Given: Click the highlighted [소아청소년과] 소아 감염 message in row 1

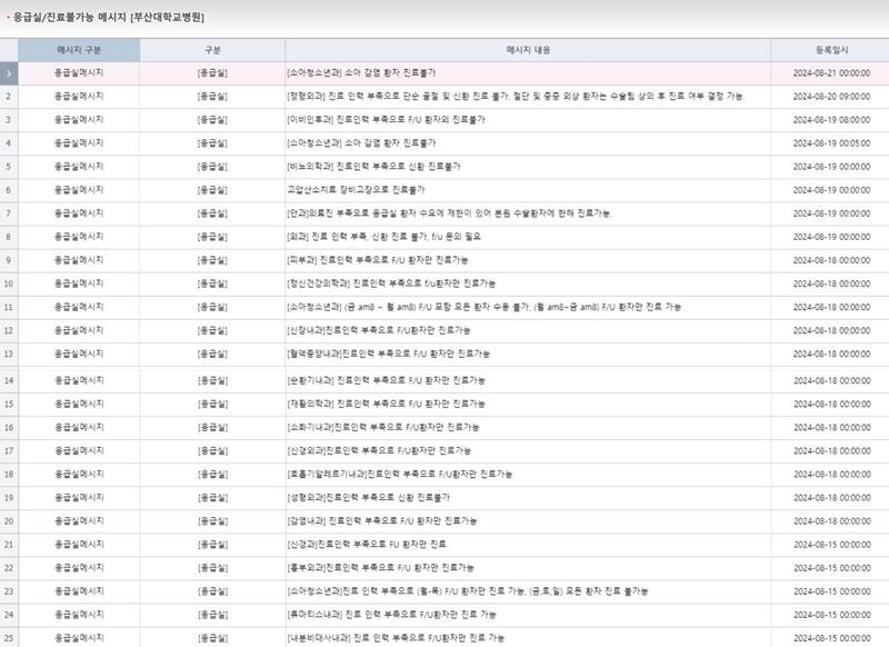Looking at the screenshot, I should coord(361,73).
